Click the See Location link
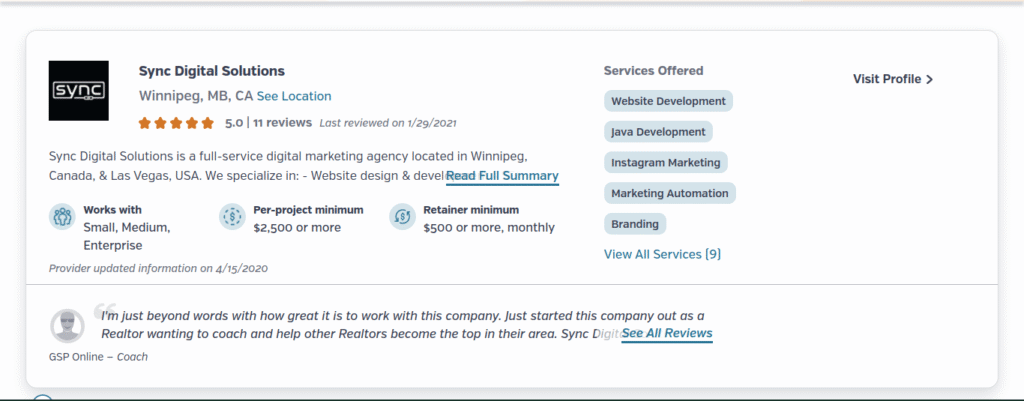The width and height of the screenshot is (1024, 401). point(294,96)
